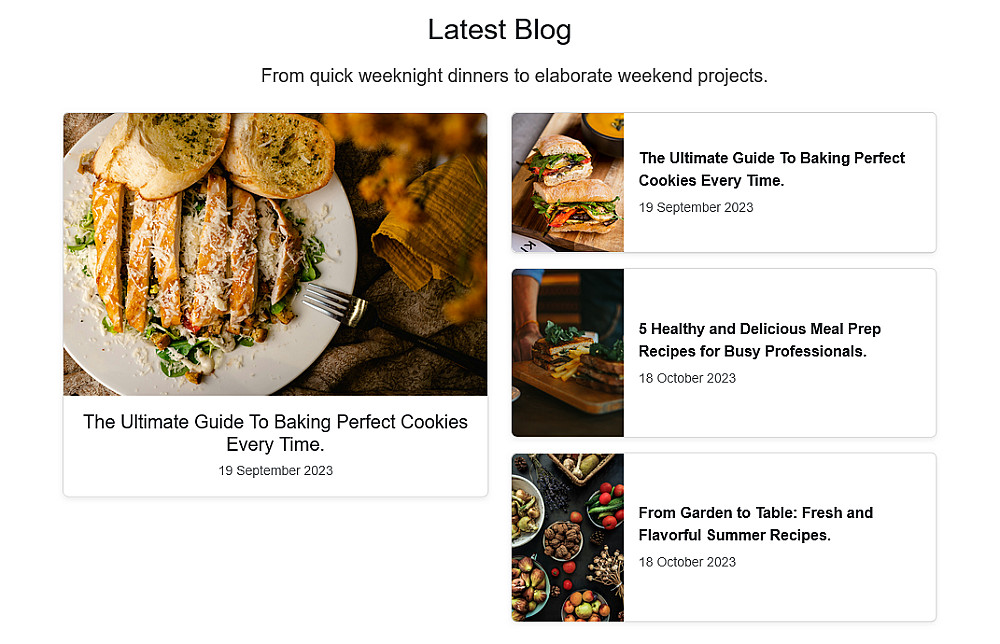This screenshot has height=644, width=1000.
Task: Click the 19 September 2023 date in the sandwich card
Action: [696, 208]
